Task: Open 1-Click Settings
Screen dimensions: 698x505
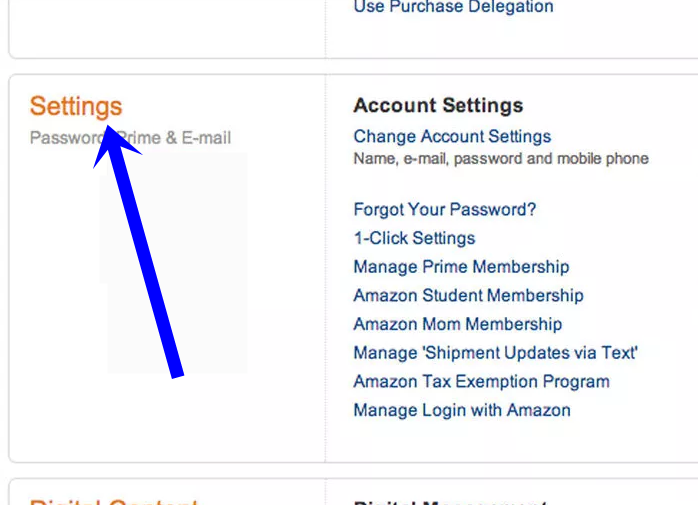Action: [414, 238]
